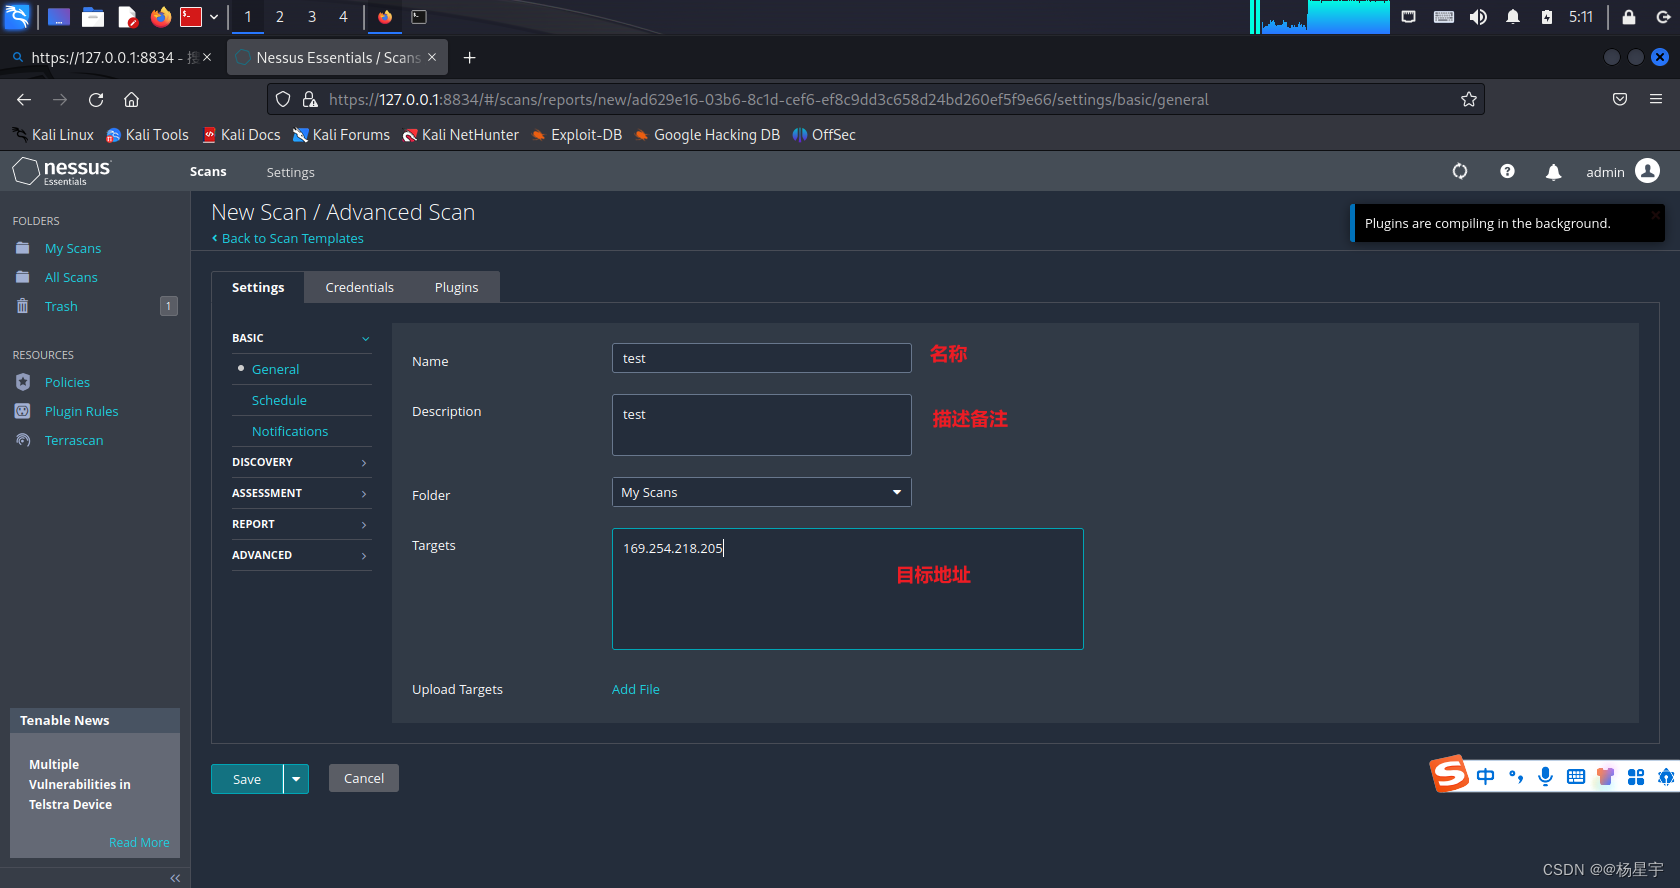
Task: Open the Folder My Scans dropdown
Action: (761, 492)
